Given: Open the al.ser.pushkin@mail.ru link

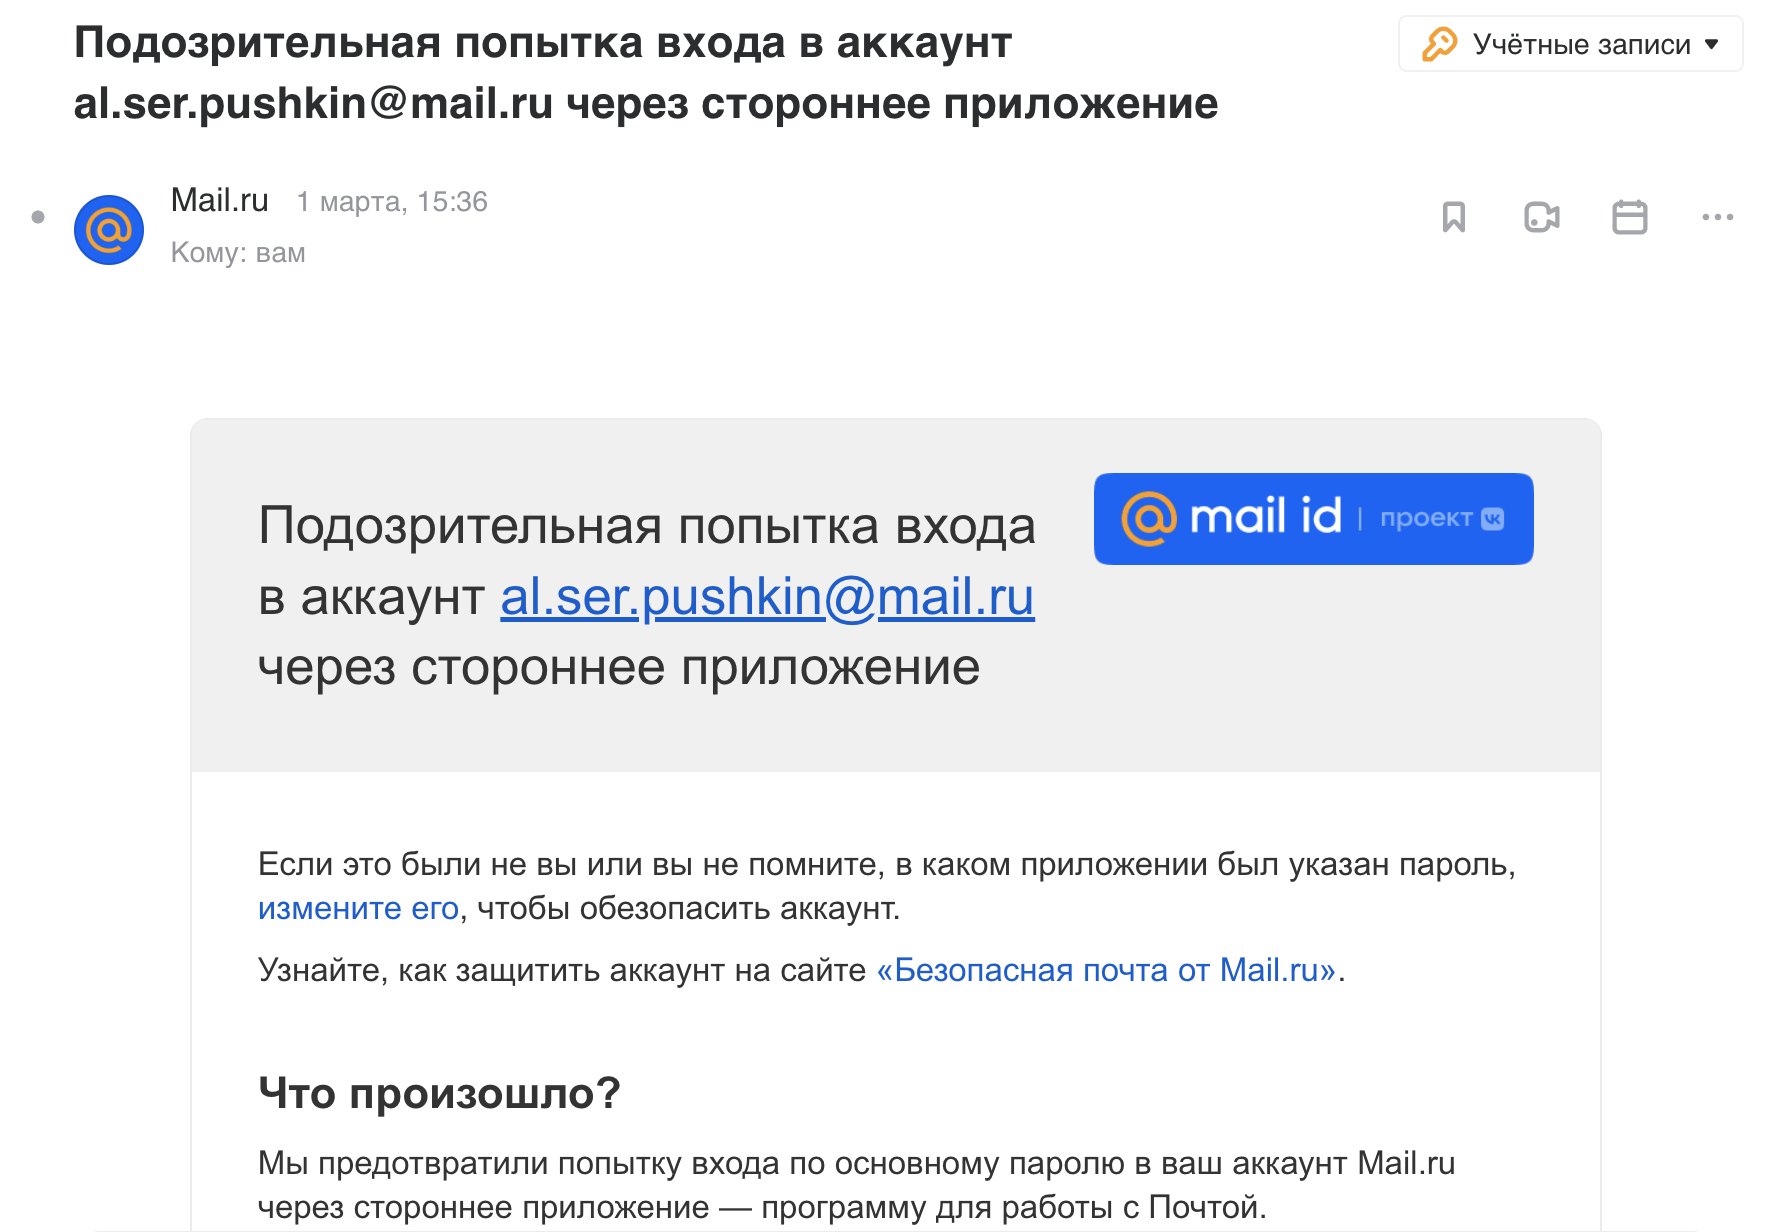Looking at the screenshot, I should (x=767, y=597).
